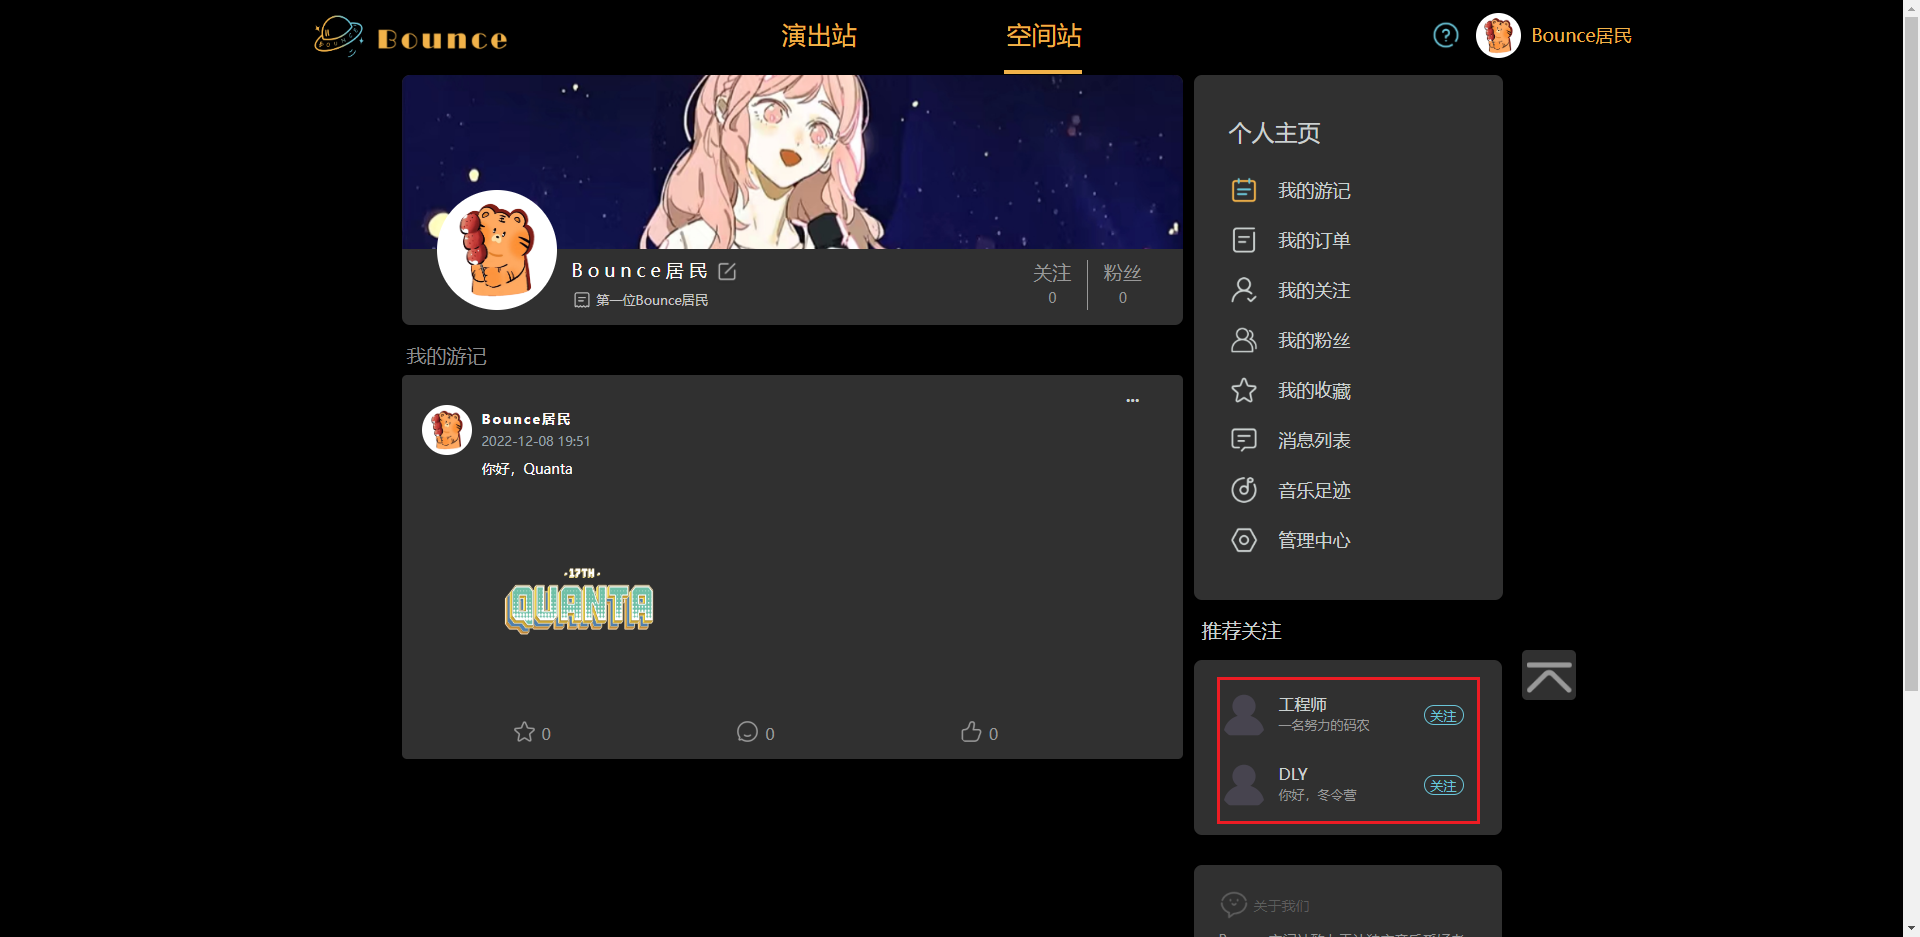Click the 你好，冬令营 subtitle

pos(1317,795)
